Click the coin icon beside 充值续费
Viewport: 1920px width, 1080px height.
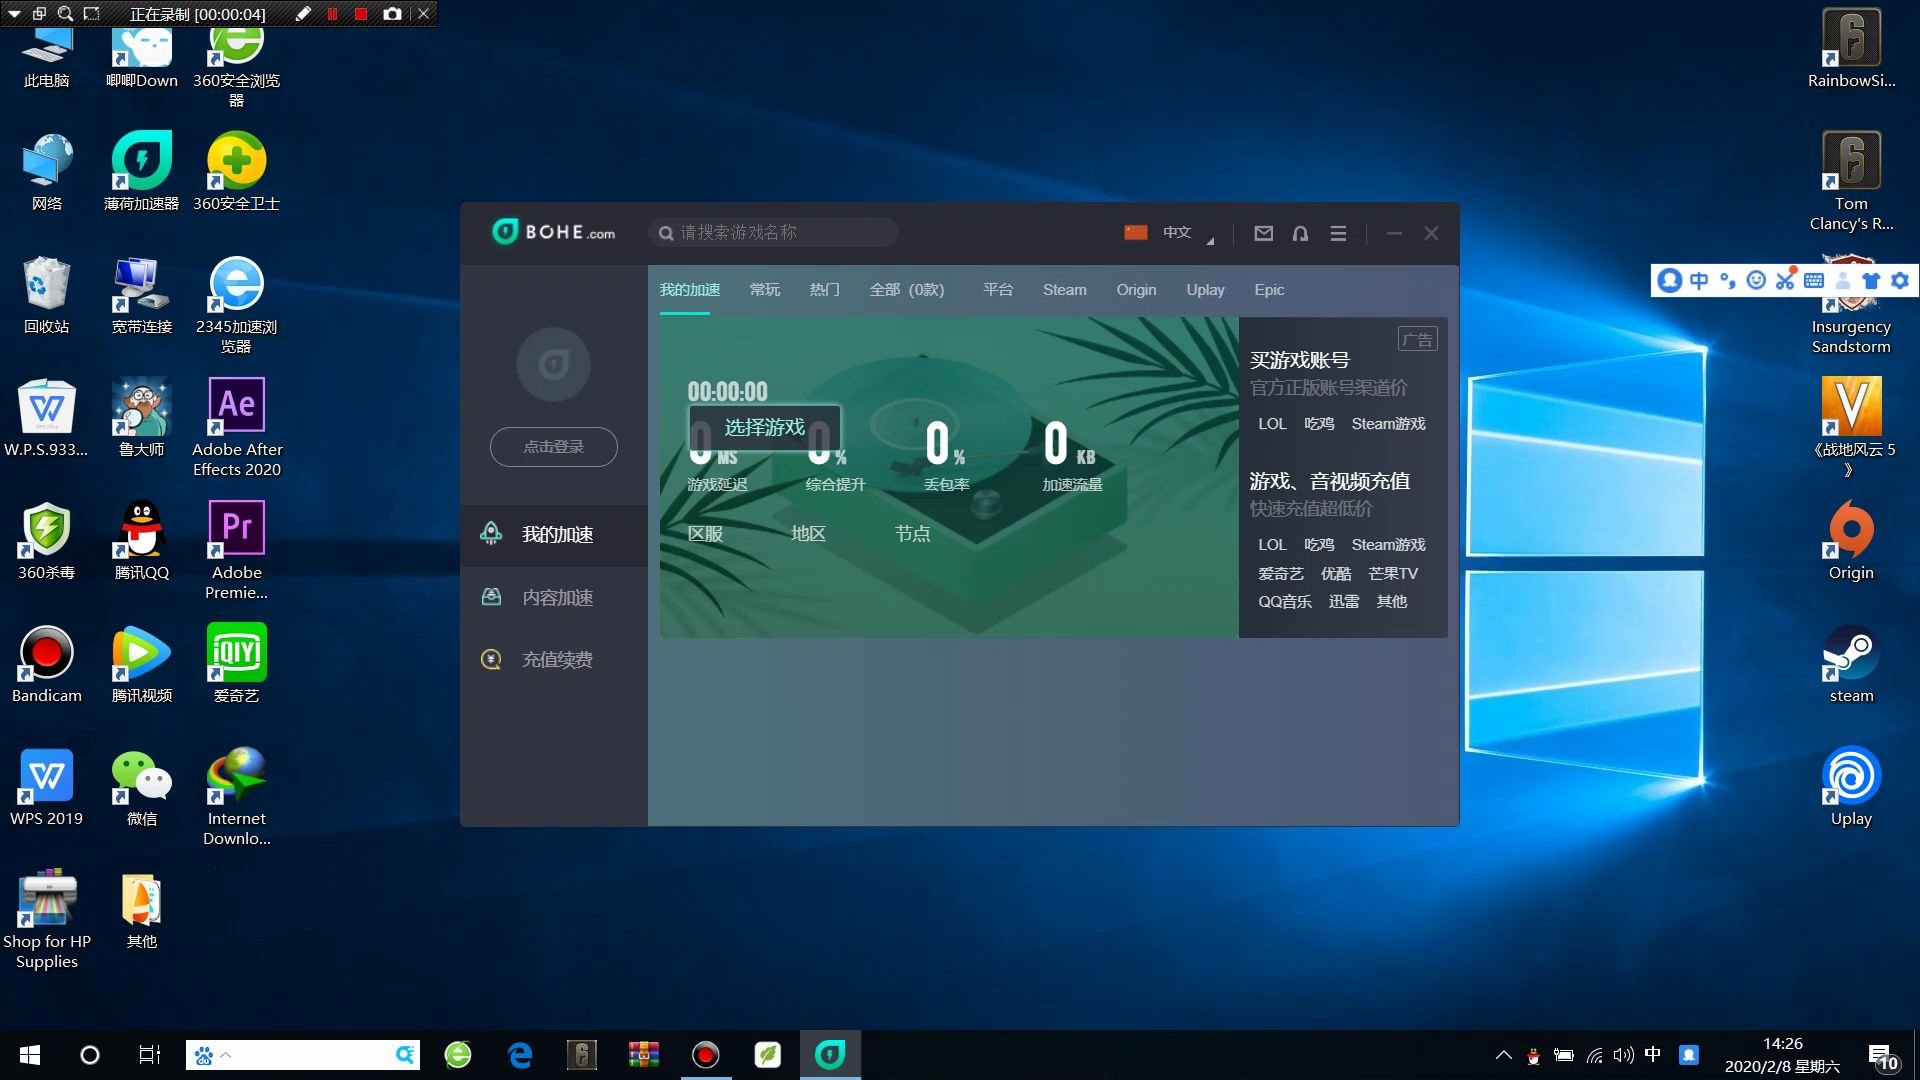point(491,659)
